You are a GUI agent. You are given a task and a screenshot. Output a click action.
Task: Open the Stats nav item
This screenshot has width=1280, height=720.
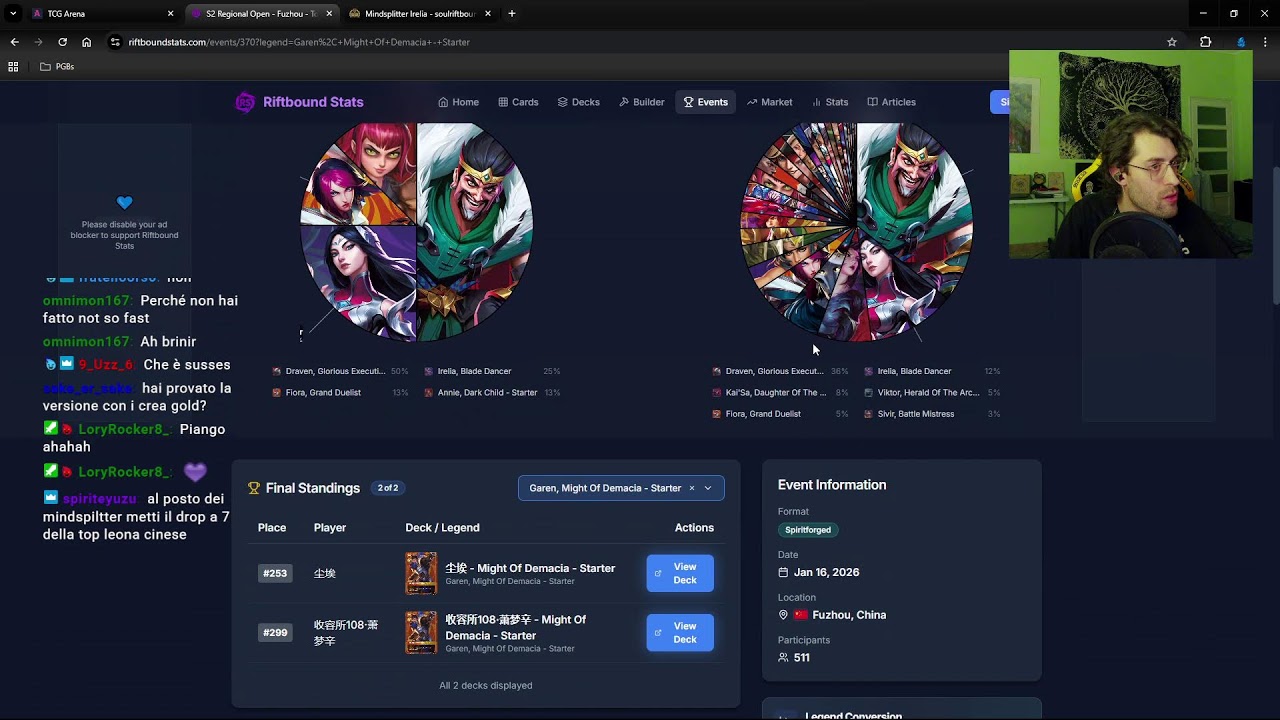(830, 102)
